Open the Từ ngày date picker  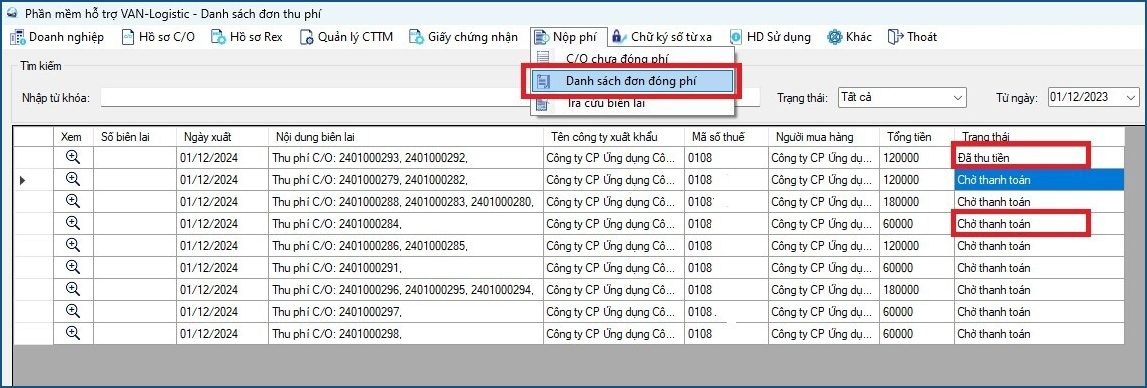(1094, 97)
